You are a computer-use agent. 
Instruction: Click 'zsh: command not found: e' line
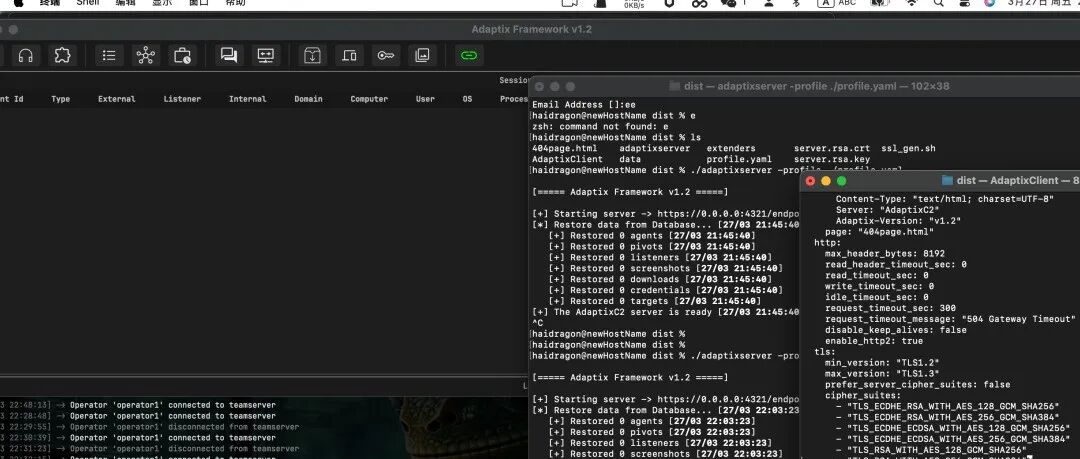coord(600,127)
